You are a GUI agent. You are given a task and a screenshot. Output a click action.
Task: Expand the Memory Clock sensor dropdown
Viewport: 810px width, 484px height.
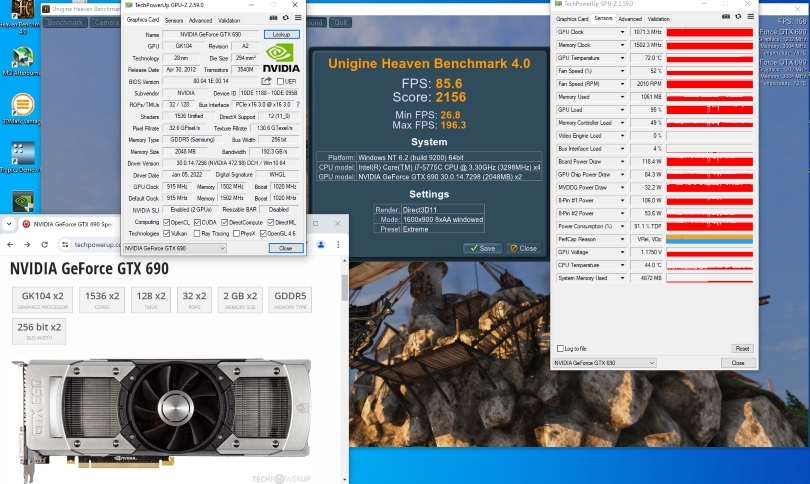coord(622,45)
